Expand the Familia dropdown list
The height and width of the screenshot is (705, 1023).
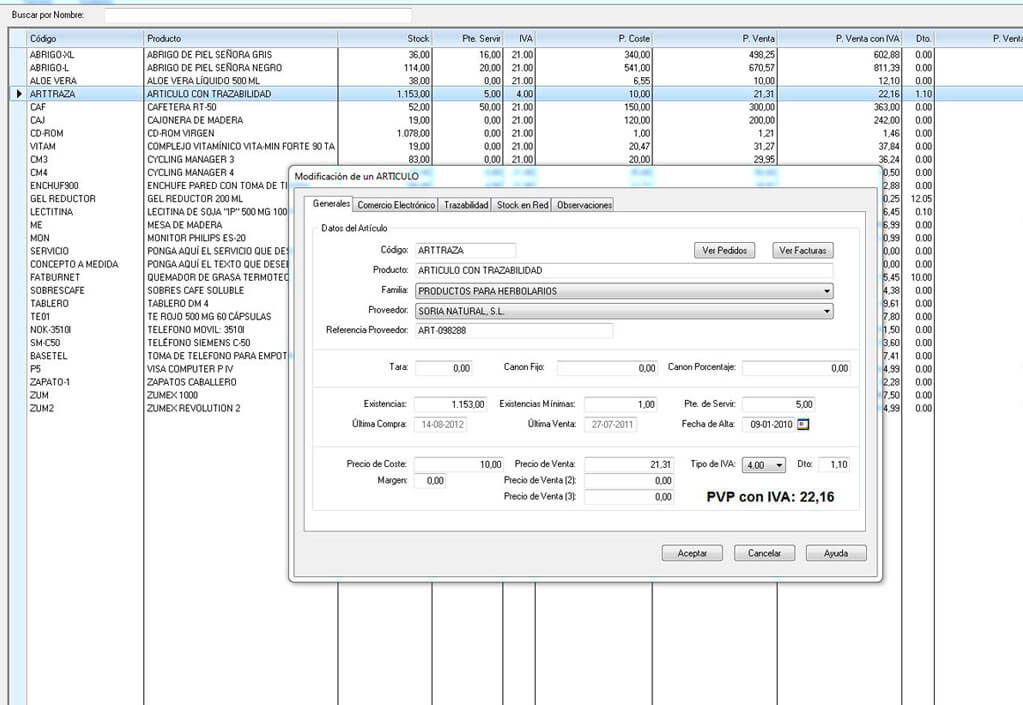point(826,291)
